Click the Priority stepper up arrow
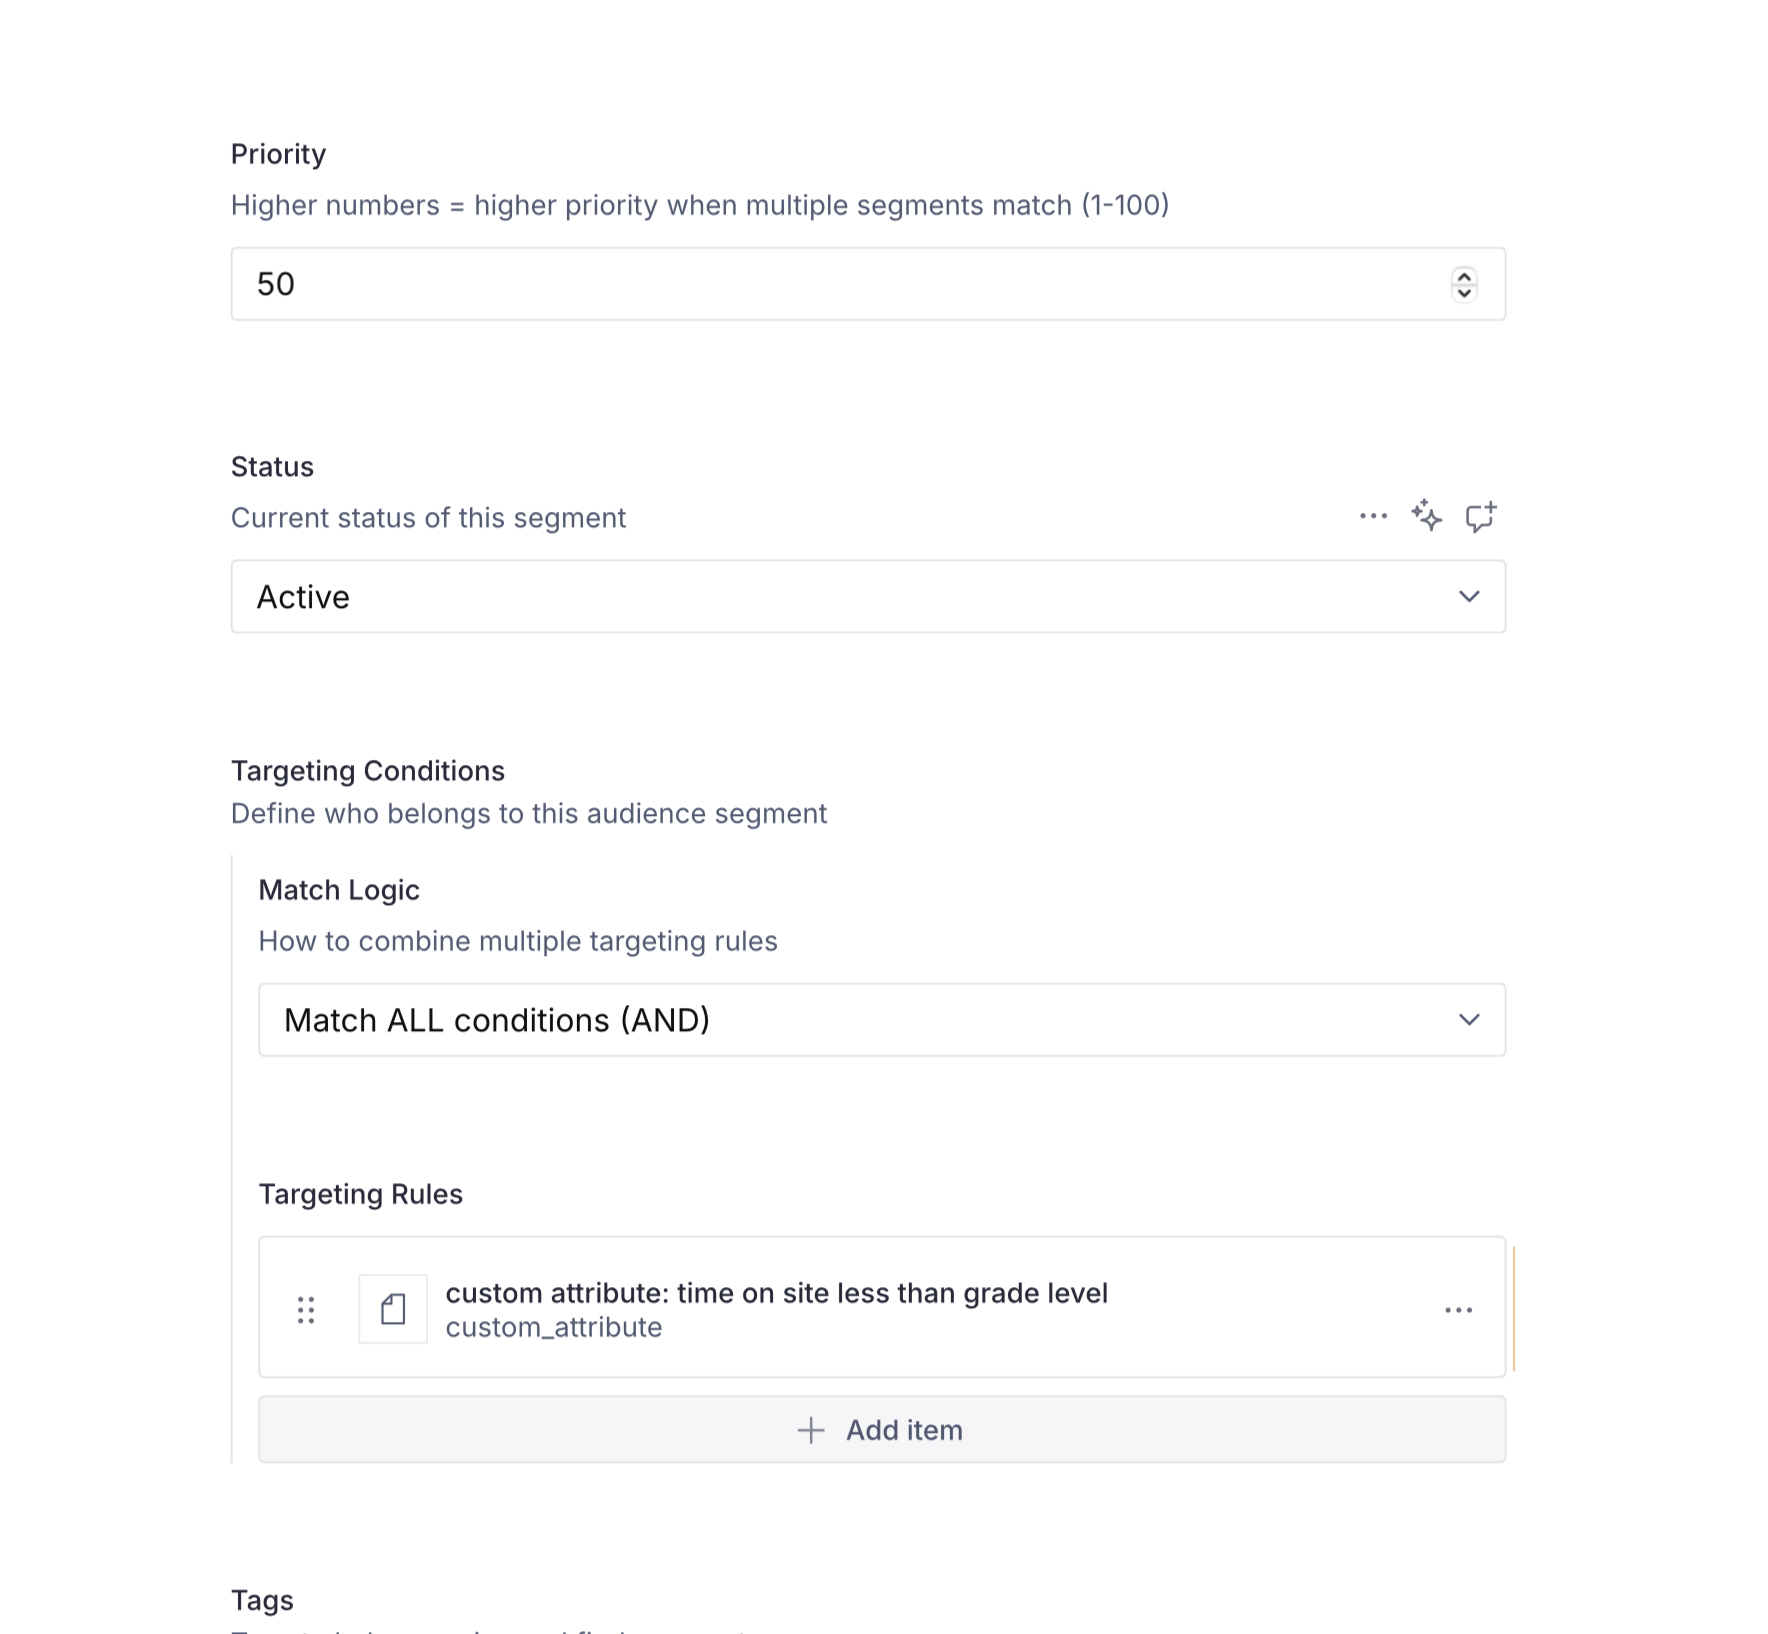The width and height of the screenshot is (1768, 1634). 1463,276
